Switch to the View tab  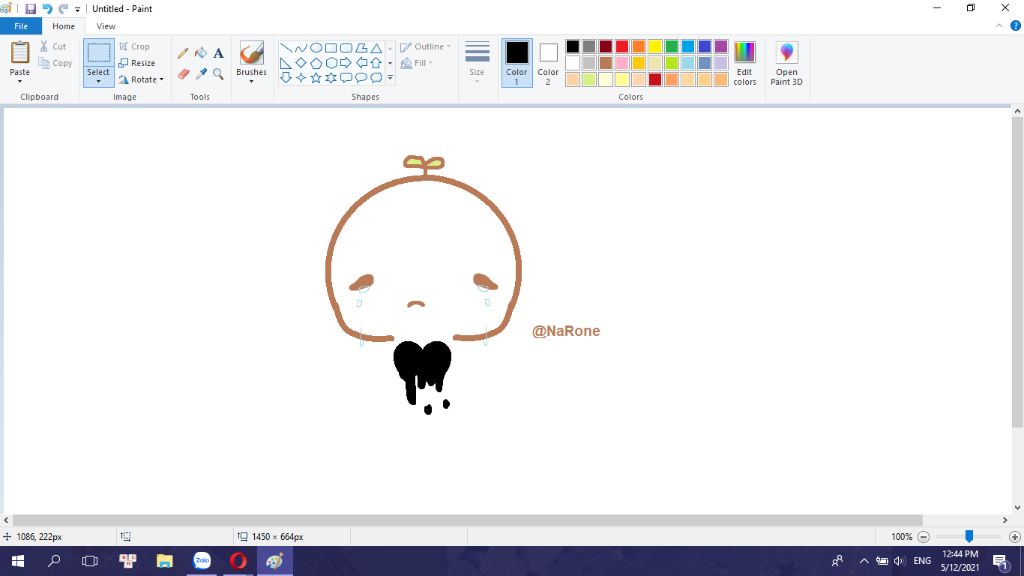(106, 26)
